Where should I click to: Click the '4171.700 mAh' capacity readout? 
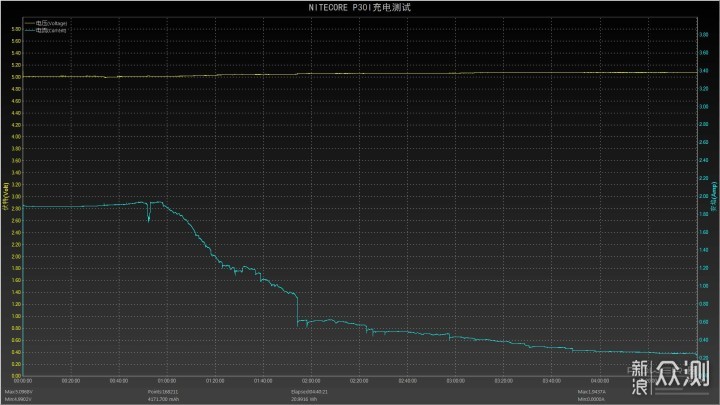pos(163,399)
